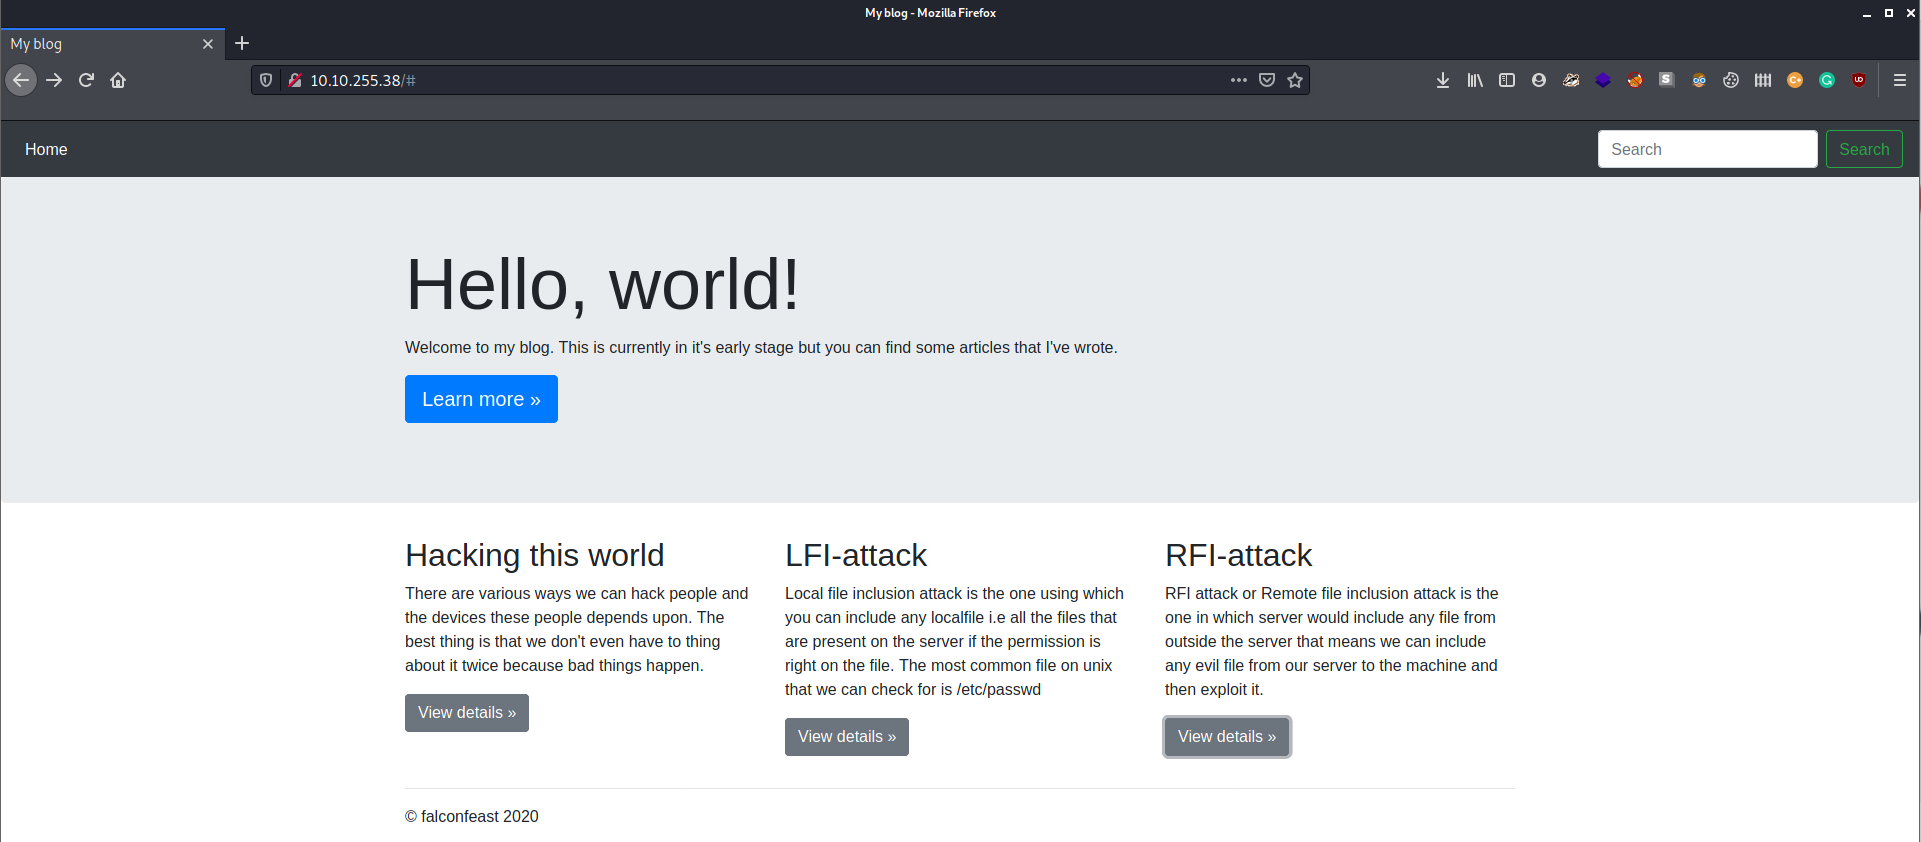Bookmark this page with the star icon
Screen dimensions: 1921x842
pyautogui.click(x=1295, y=80)
